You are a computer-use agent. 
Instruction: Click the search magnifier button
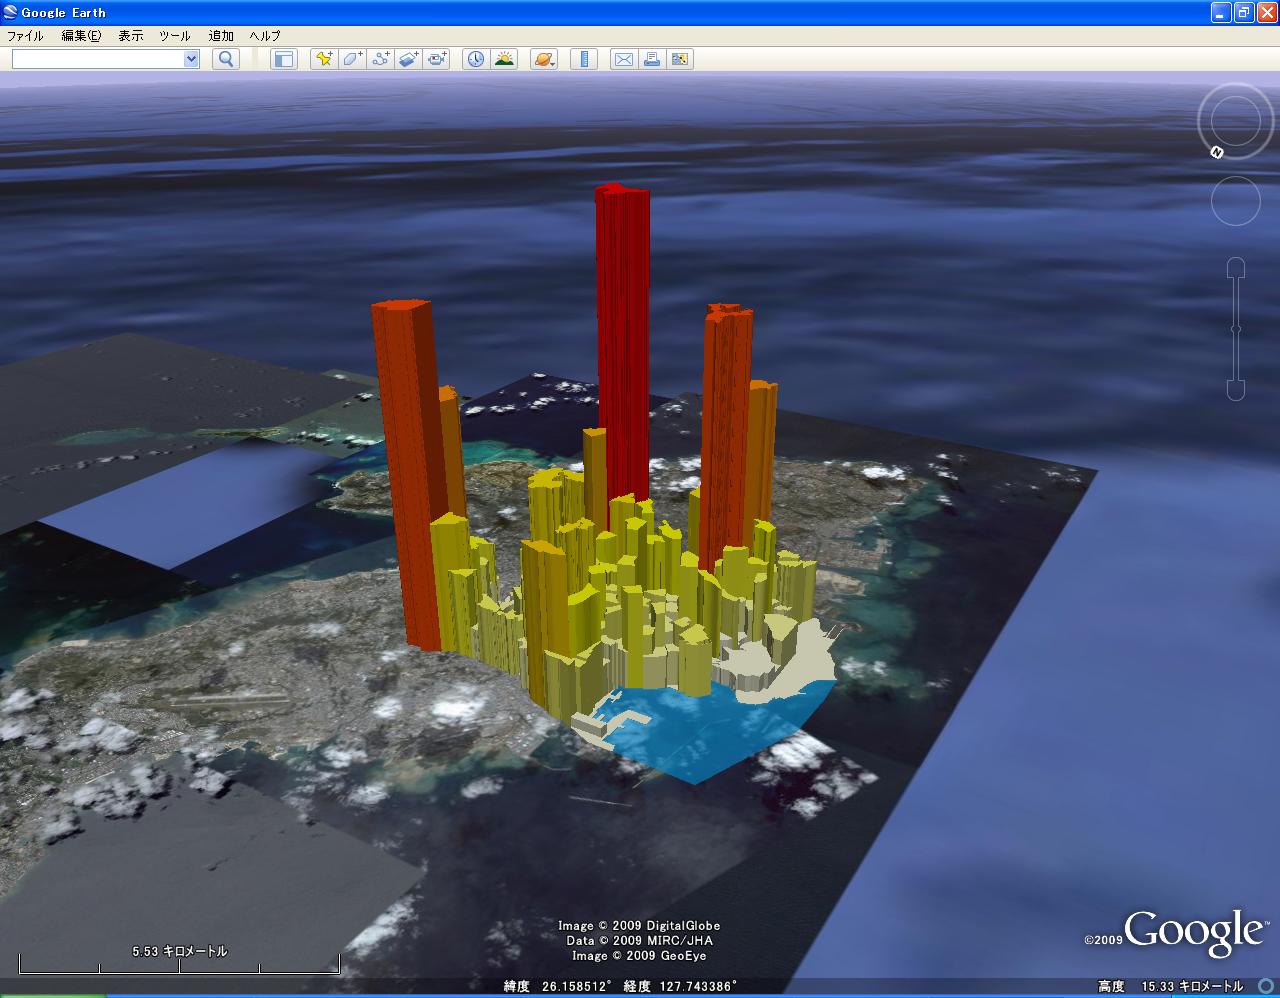[226, 59]
